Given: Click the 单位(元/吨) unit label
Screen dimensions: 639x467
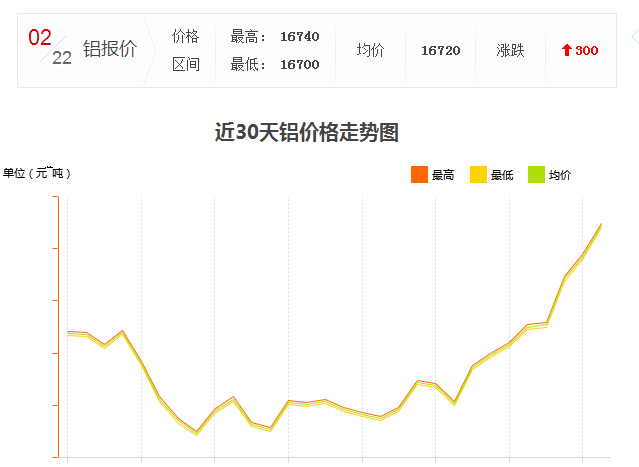Looking at the screenshot, I should pyautogui.click(x=37, y=173).
